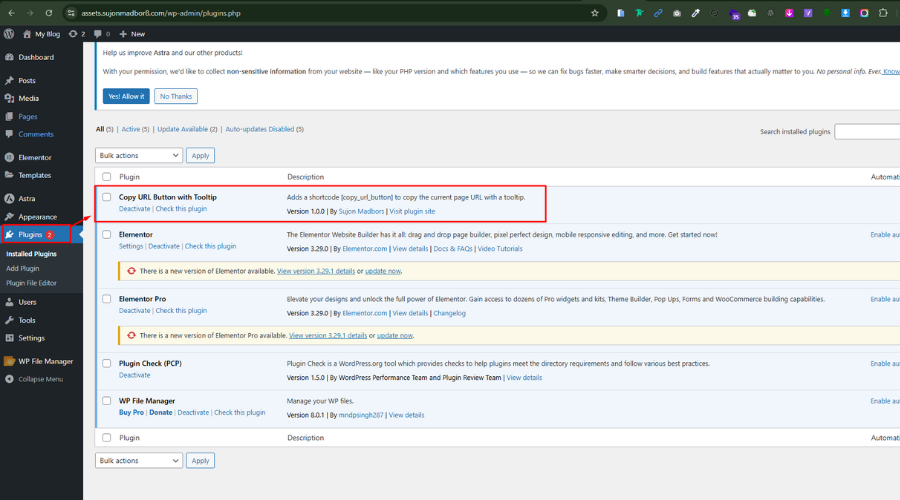The height and width of the screenshot is (500, 900).
Task: Click the browser address bar URL
Action: [x=161, y=13]
